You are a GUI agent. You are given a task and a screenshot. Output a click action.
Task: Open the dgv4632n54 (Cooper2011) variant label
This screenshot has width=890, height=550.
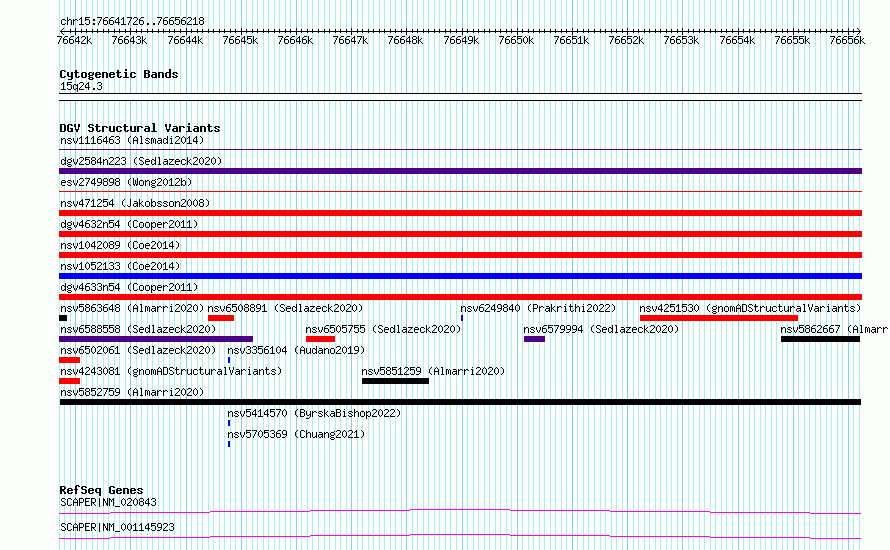pyautogui.click(x=129, y=224)
